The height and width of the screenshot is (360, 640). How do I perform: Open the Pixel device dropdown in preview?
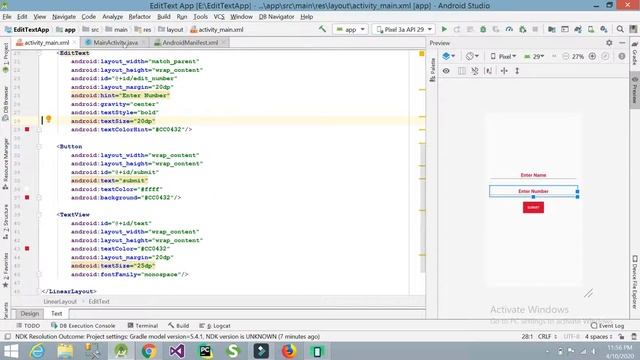coord(503,56)
